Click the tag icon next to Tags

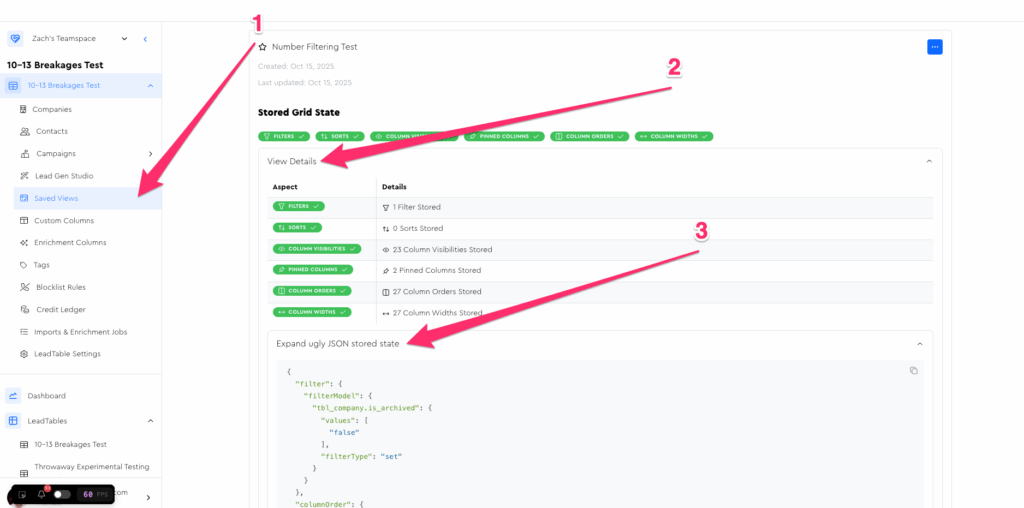25,265
